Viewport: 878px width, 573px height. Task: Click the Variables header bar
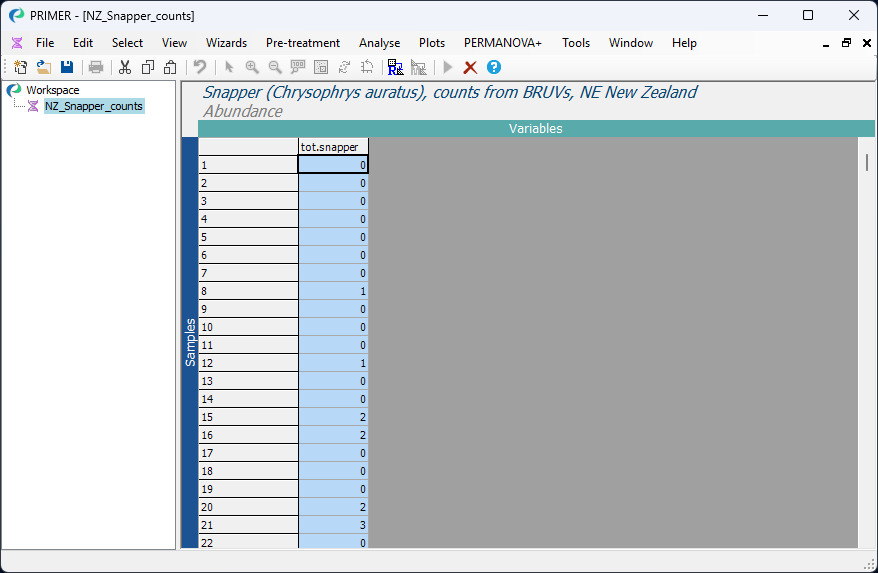pyautogui.click(x=536, y=128)
